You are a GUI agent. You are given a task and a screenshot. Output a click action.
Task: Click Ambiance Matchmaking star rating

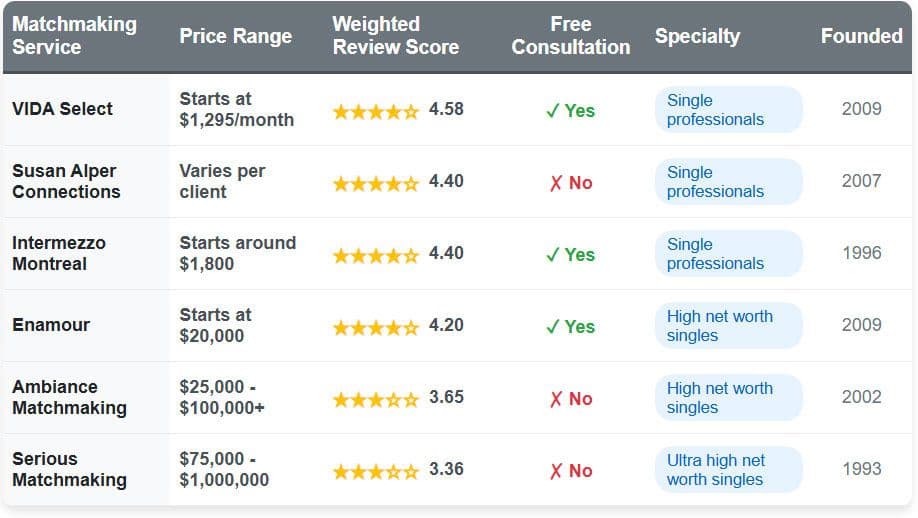tap(376, 399)
